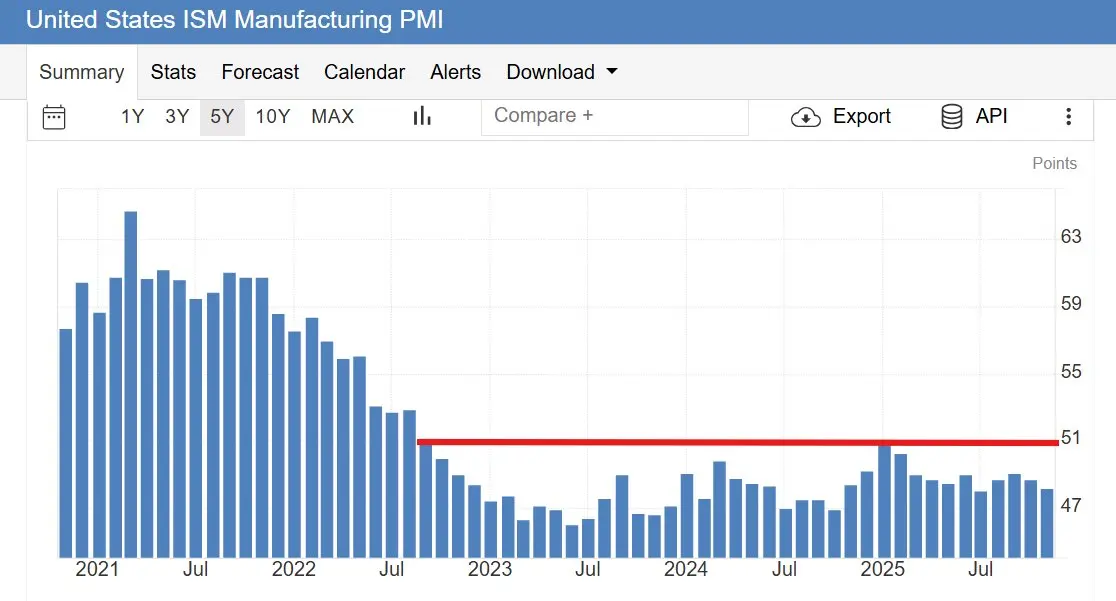This screenshot has height=601, width=1116.
Task: Click the 2022 x-axis label
Action: [x=293, y=569]
